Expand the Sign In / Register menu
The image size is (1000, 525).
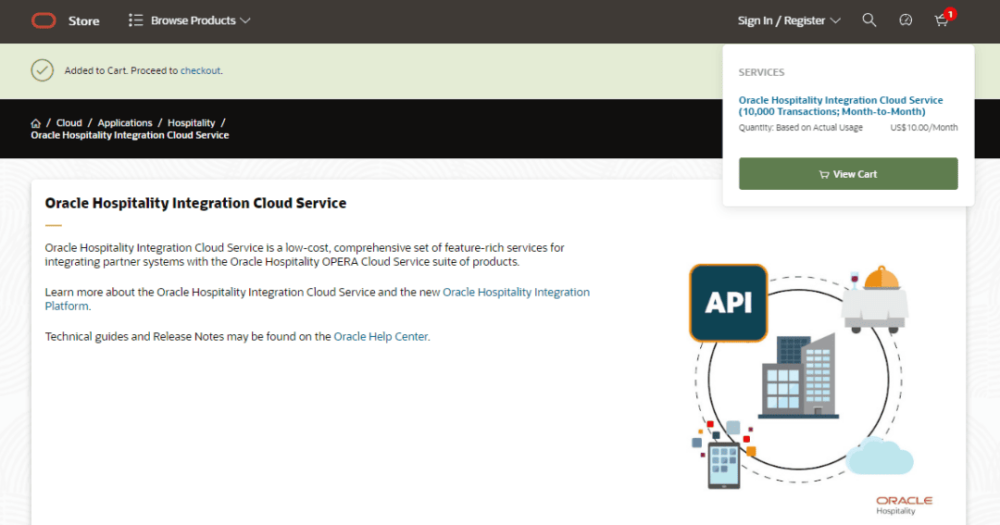[x=789, y=20]
